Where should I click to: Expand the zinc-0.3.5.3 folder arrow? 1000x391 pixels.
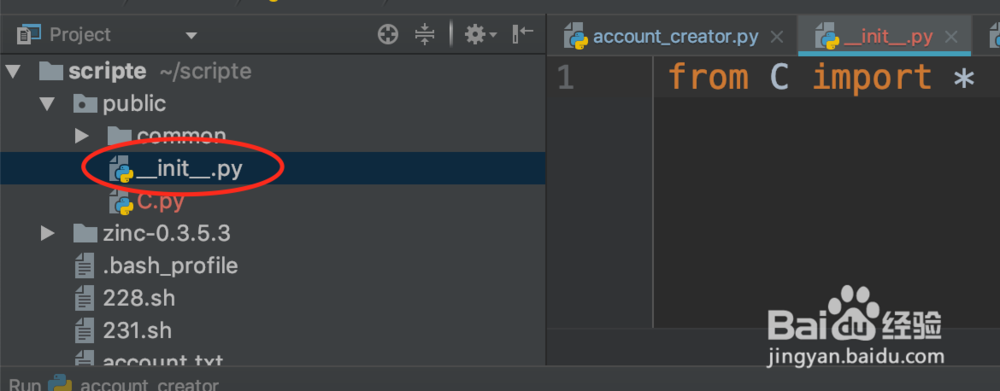47,233
